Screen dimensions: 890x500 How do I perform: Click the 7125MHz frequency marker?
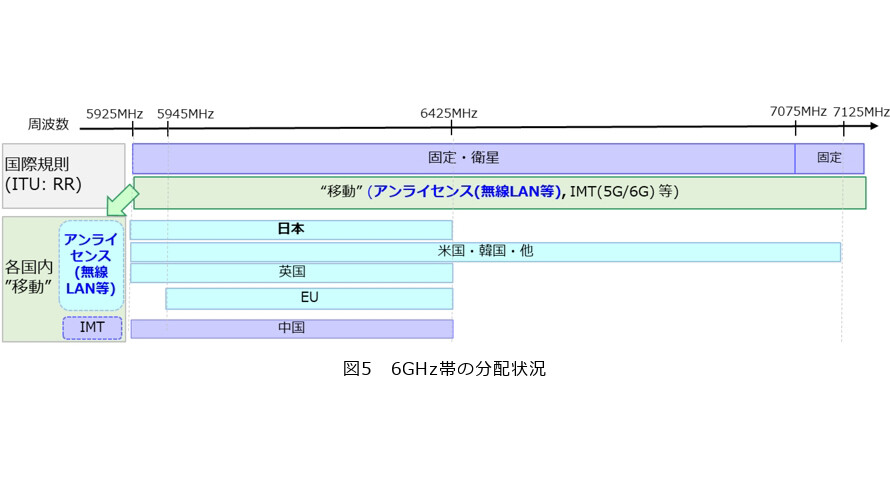861,112
